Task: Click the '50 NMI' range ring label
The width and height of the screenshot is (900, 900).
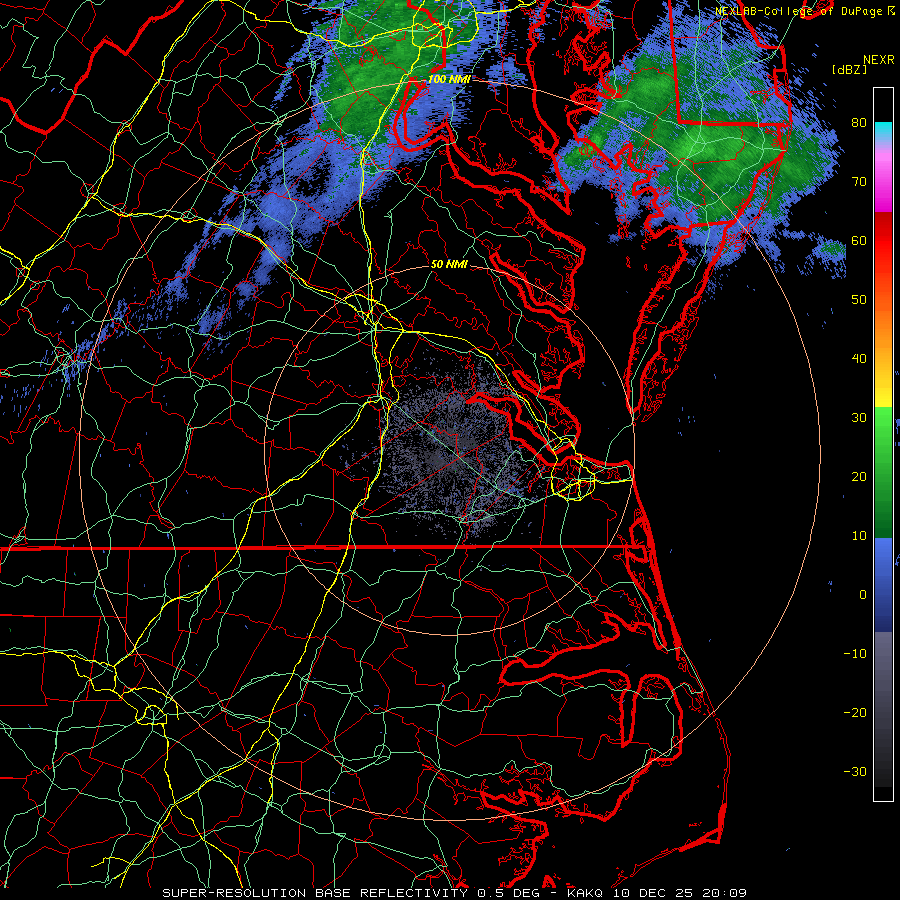Action: (x=449, y=264)
